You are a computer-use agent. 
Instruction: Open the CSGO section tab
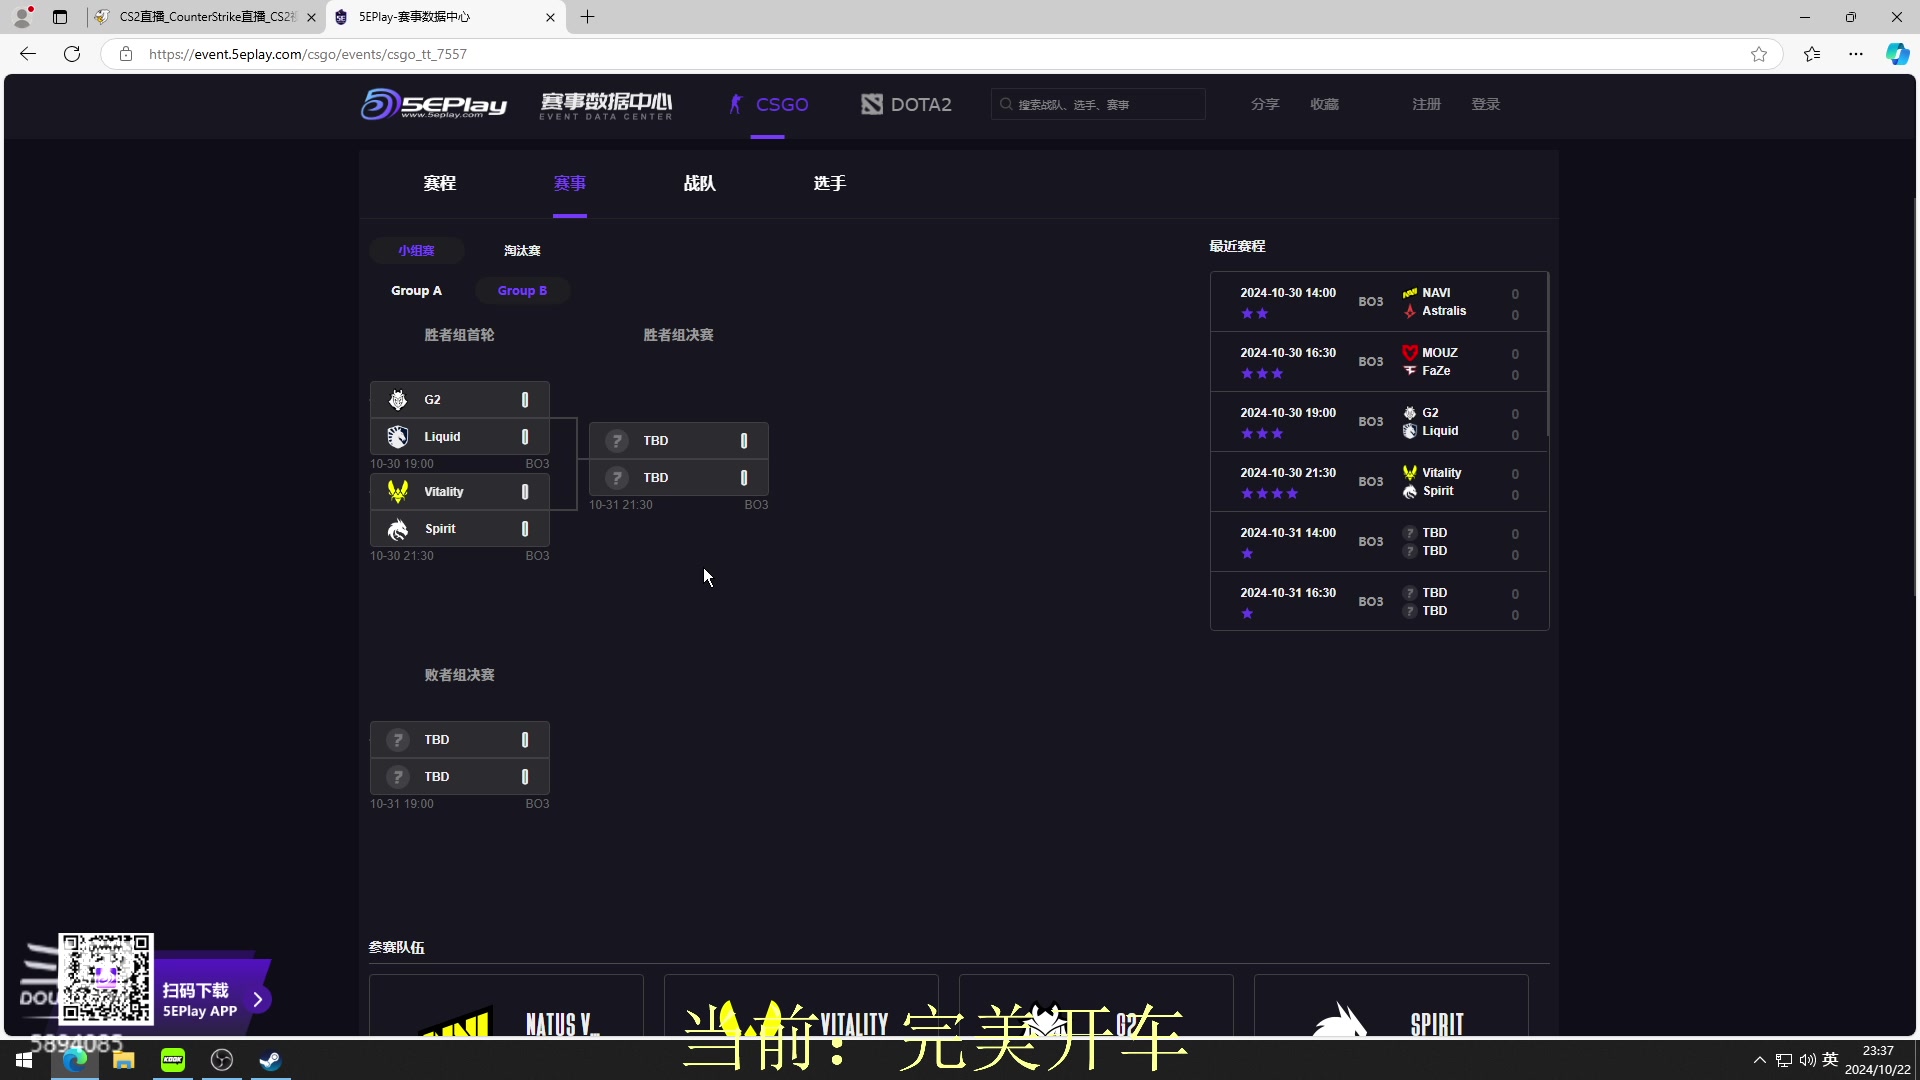click(768, 104)
